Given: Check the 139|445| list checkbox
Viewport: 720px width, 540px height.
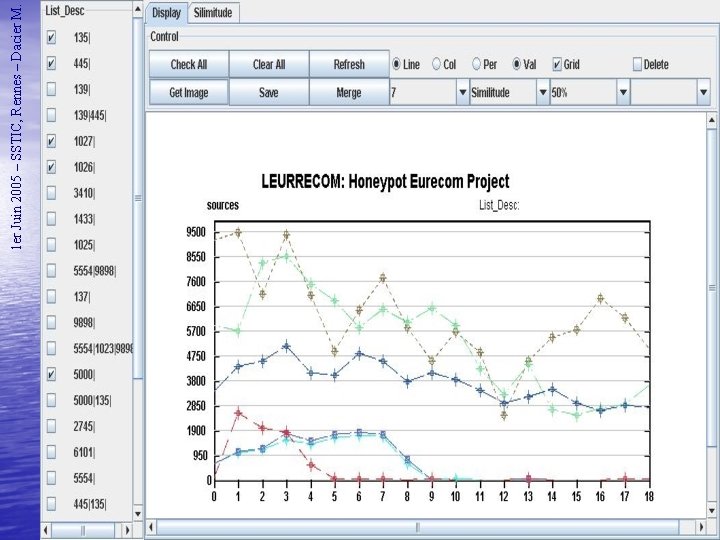Looking at the screenshot, I should click(x=51, y=115).
